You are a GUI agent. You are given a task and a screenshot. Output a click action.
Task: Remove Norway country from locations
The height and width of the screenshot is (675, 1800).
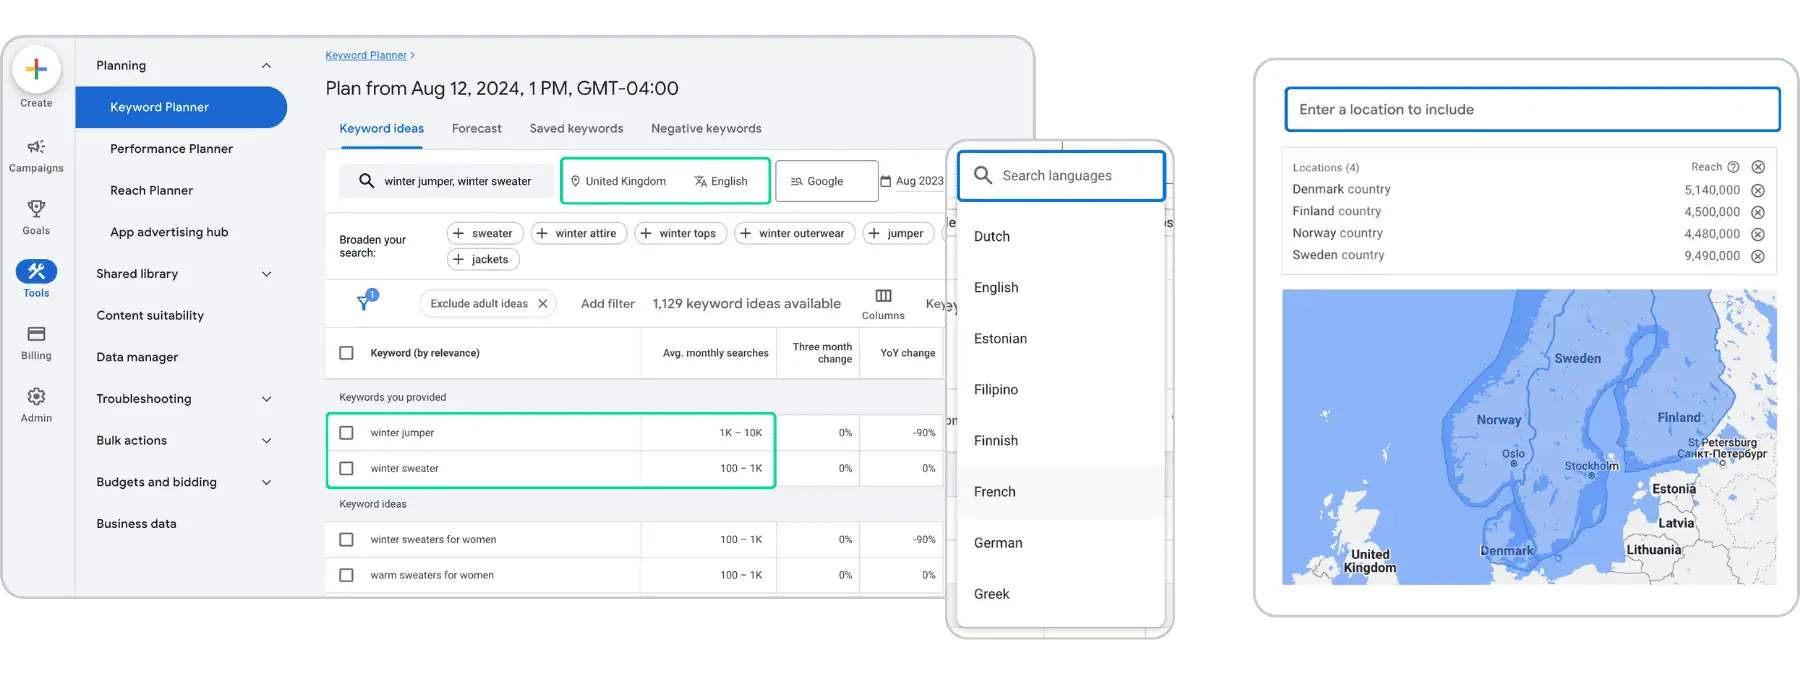click(x=1758, y=234)
